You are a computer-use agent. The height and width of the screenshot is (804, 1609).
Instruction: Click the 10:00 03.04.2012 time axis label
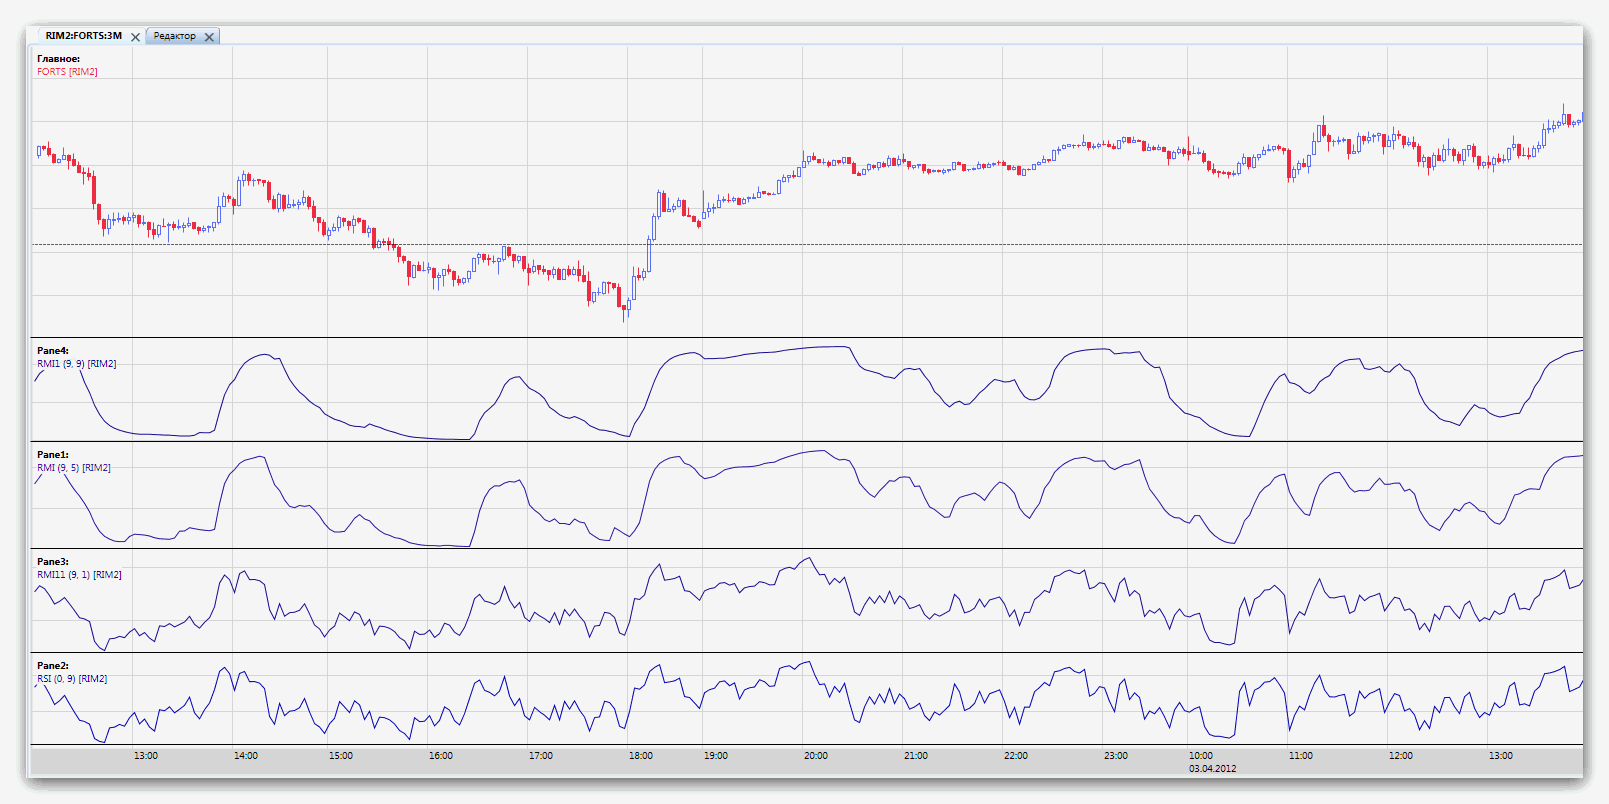1211,762
